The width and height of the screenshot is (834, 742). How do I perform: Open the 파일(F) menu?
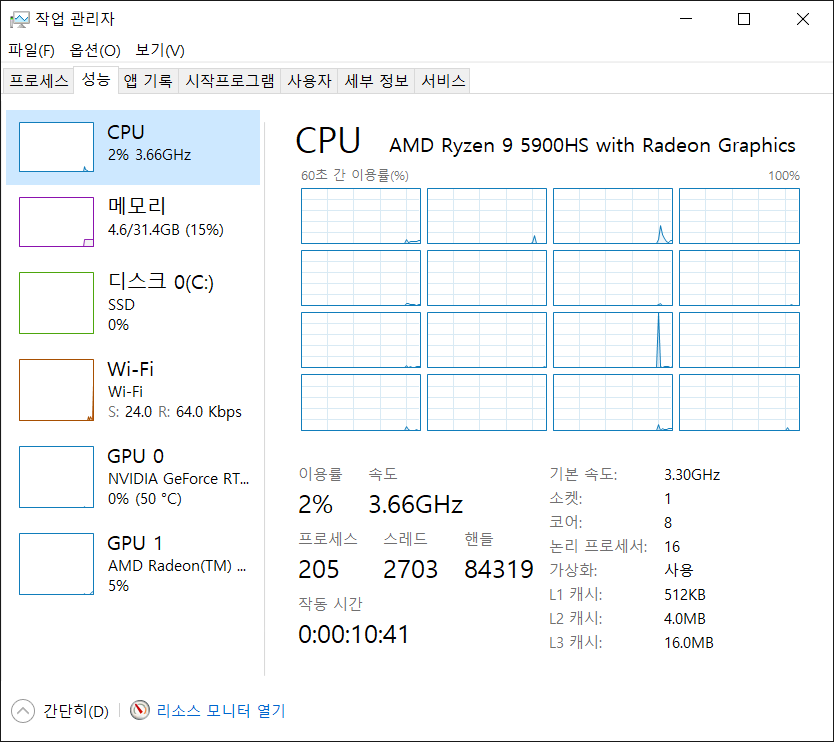click(31, 50)
